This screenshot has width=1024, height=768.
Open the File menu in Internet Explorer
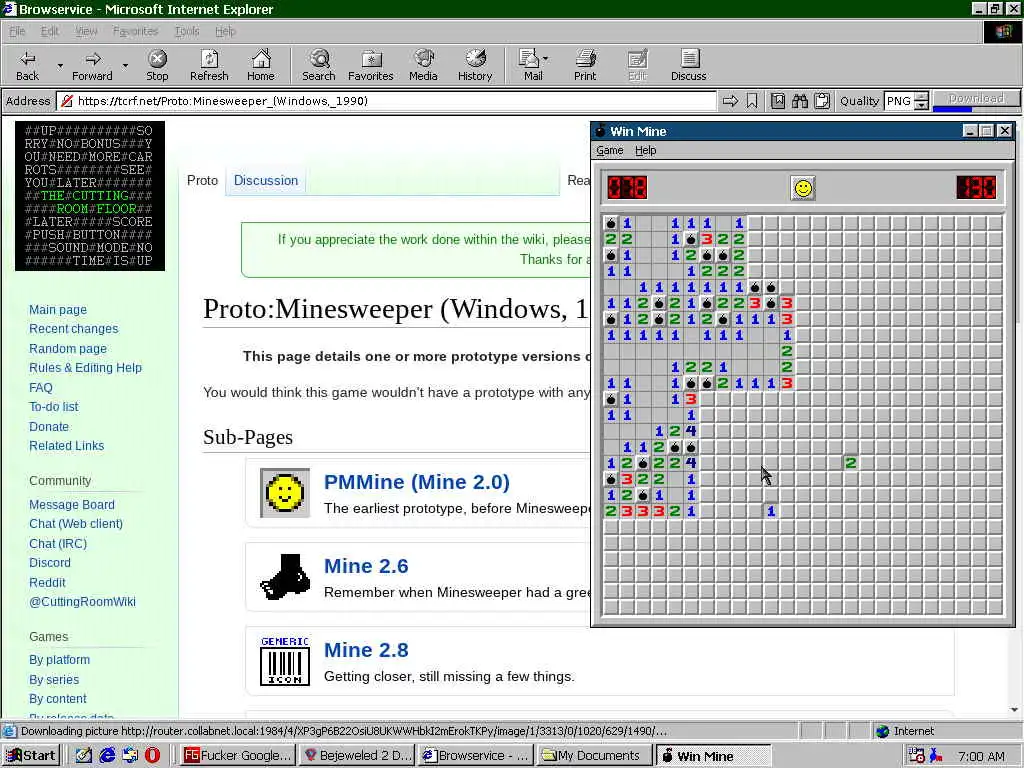tap(17, 31)
